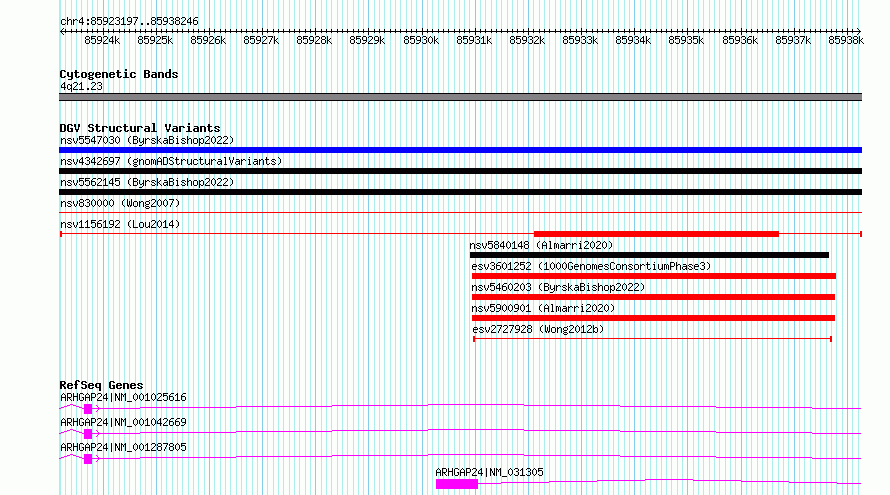The image size is (890, 495).
Task: Open the esv3601252 (1000GenomesConsortiumPhase3) label
Action: pyautogui.click(x=591, y=266)
